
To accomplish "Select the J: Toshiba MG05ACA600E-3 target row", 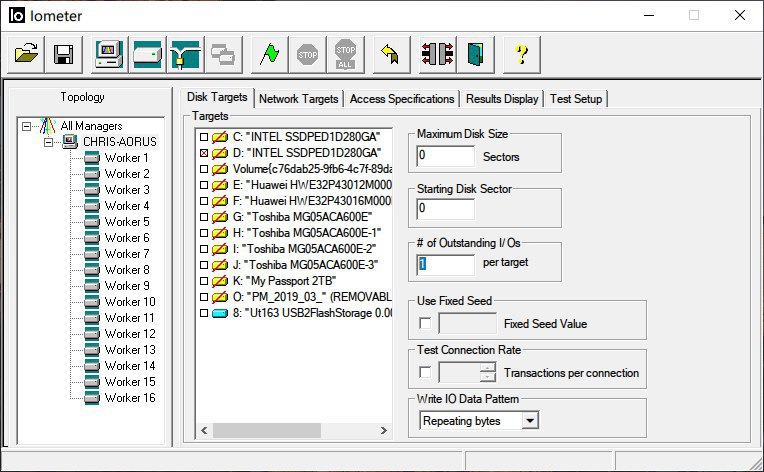I will (x=305, y=265).
